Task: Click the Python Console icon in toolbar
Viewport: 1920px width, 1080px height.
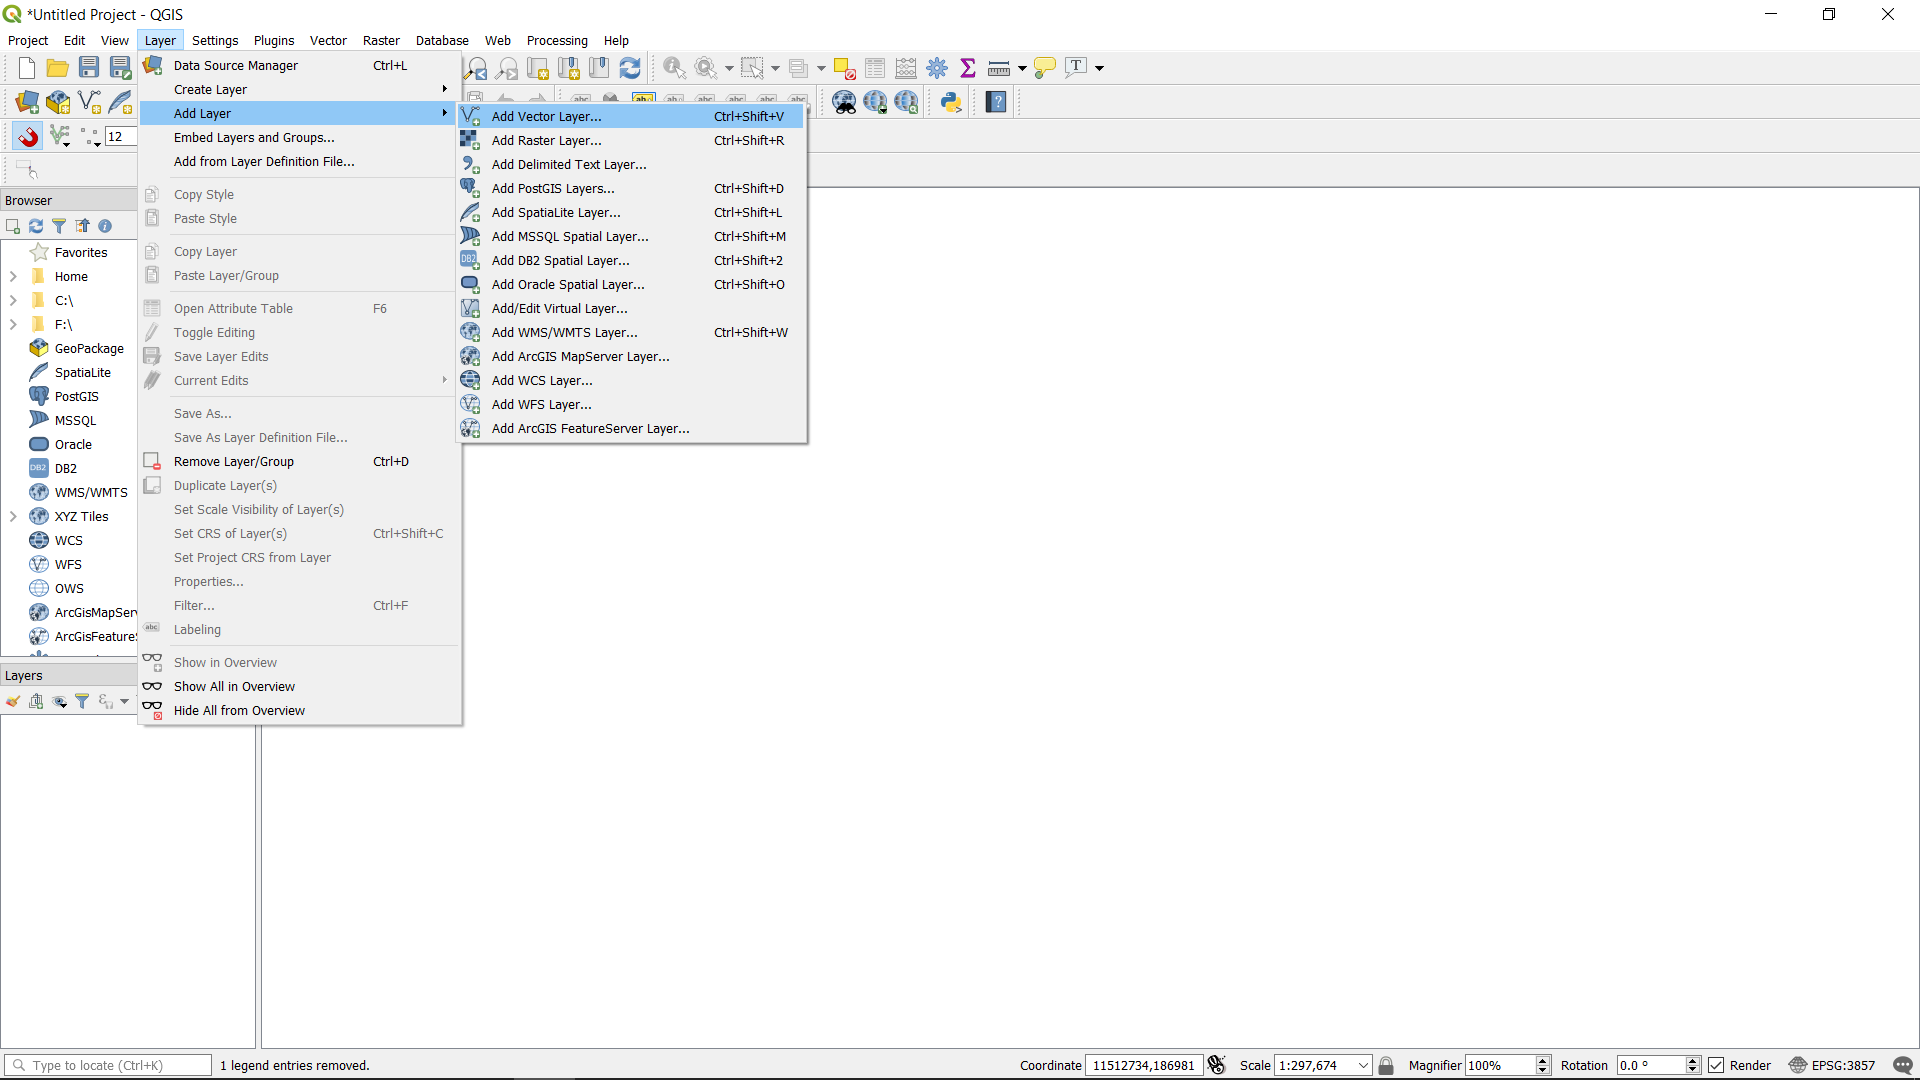Action: coord(951,102)
